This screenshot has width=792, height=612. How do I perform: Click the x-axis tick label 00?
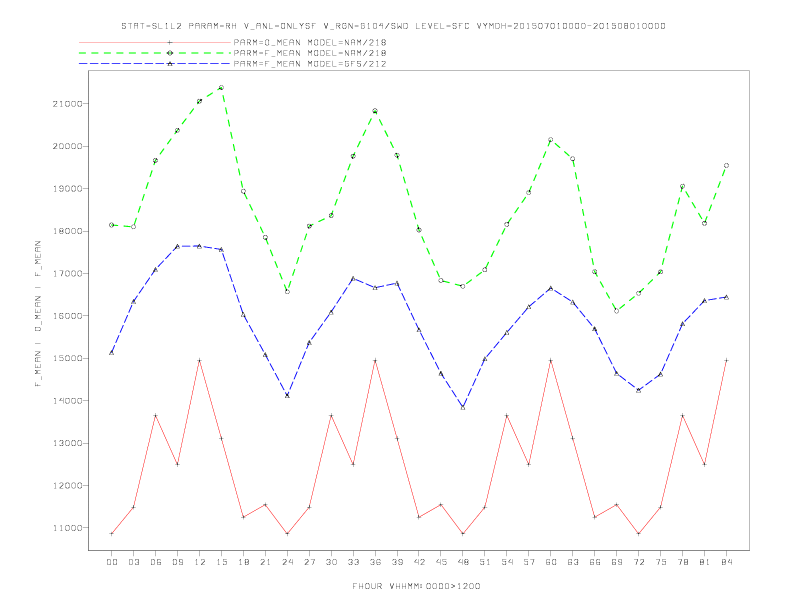tap(112, 562)
